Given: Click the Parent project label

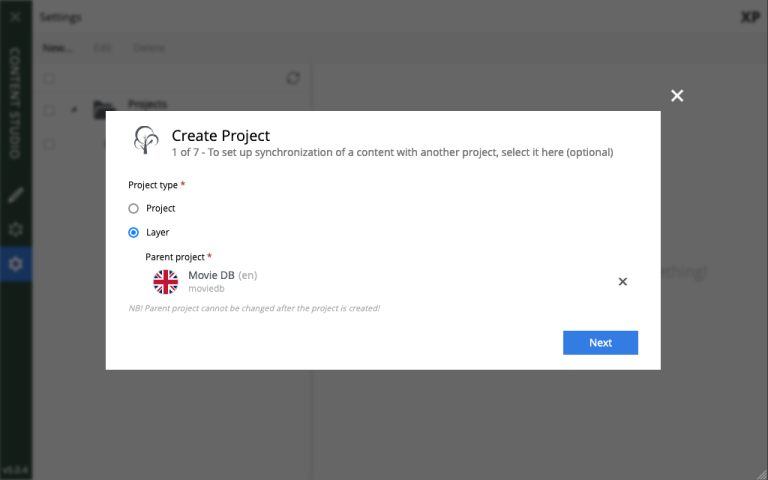Looking at the screenshot, I should pyautogui.click(x=175, y=257).
